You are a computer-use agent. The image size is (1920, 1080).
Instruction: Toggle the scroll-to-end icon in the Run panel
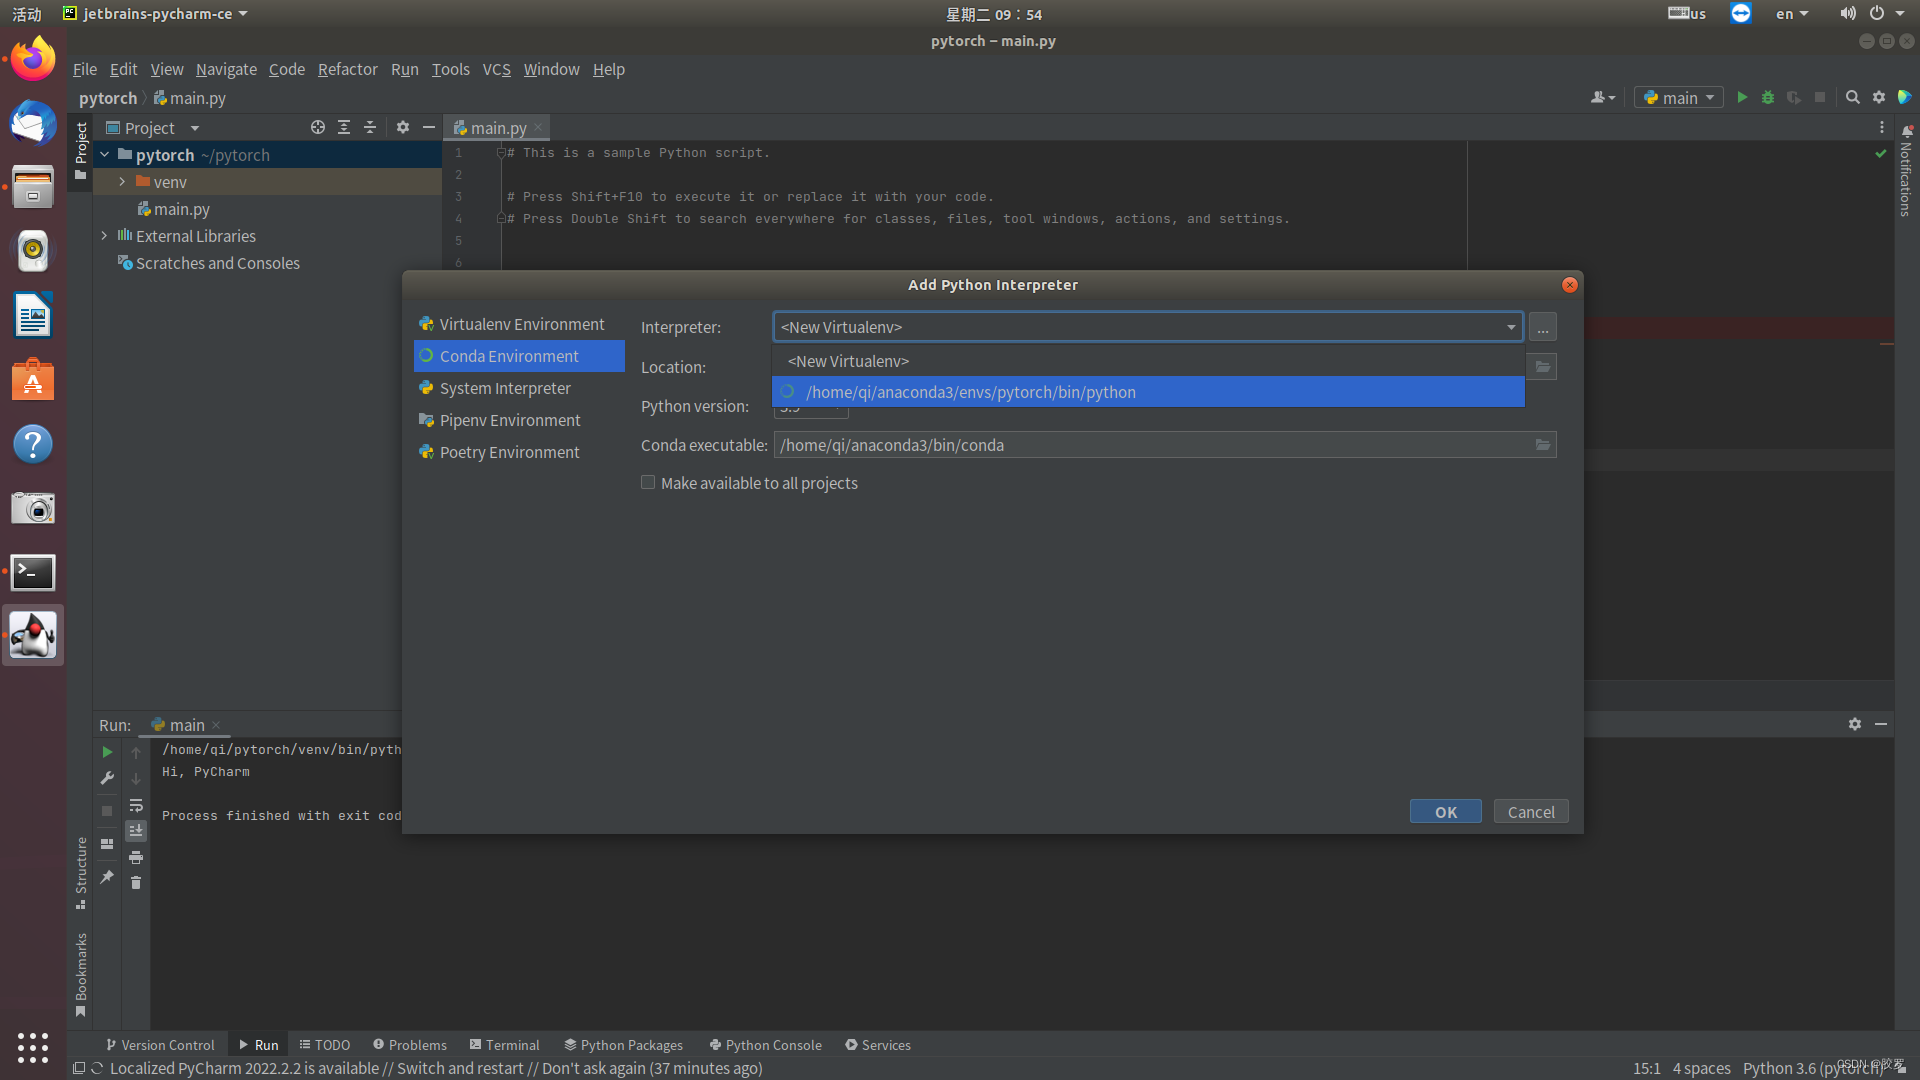click(x=136, y=831)
